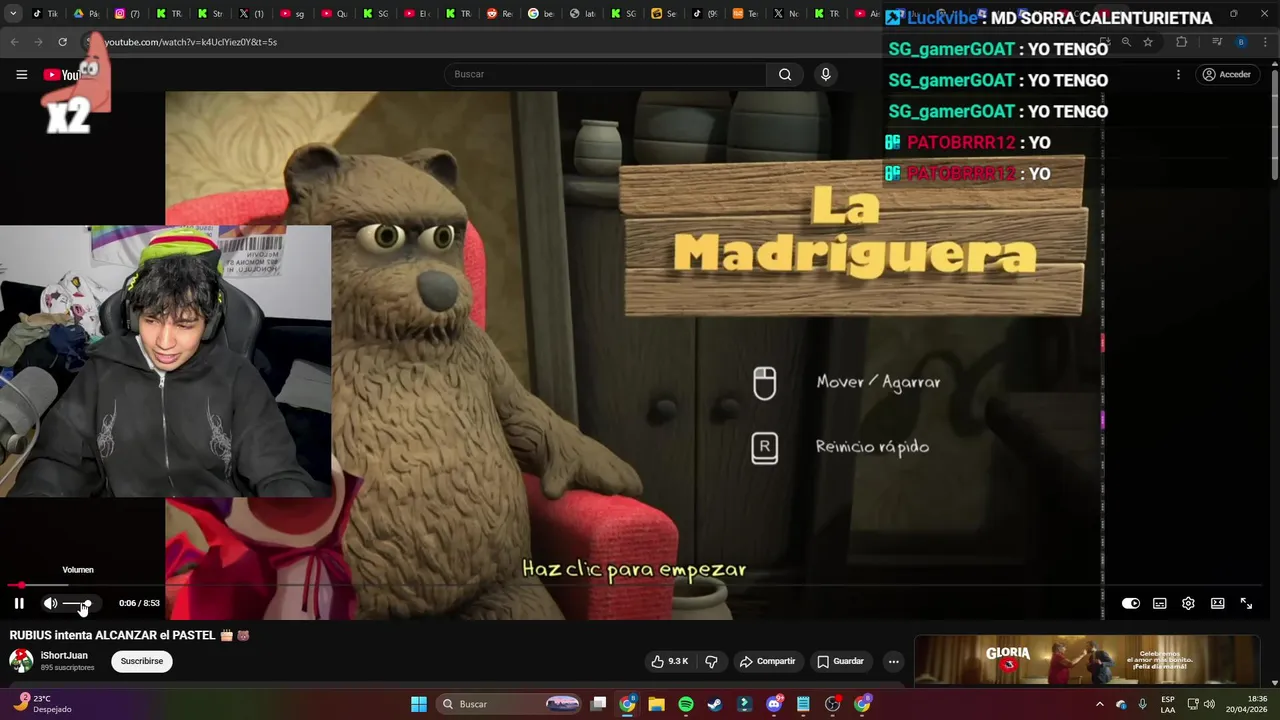Go to the YouTube home logo
The image size is (1280, 720).
pyautogui.click(x=62, y=75)
